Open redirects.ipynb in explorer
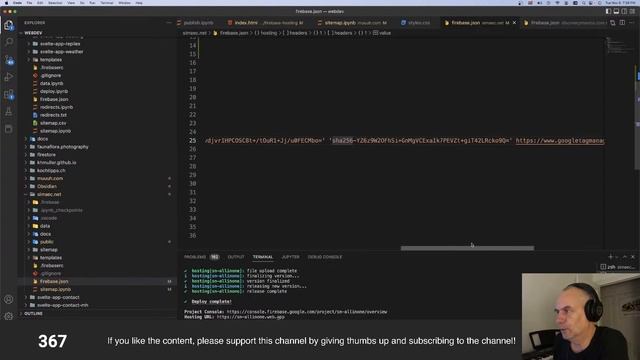The width and height of the screenshot is (640, 360). coord(56,107)
